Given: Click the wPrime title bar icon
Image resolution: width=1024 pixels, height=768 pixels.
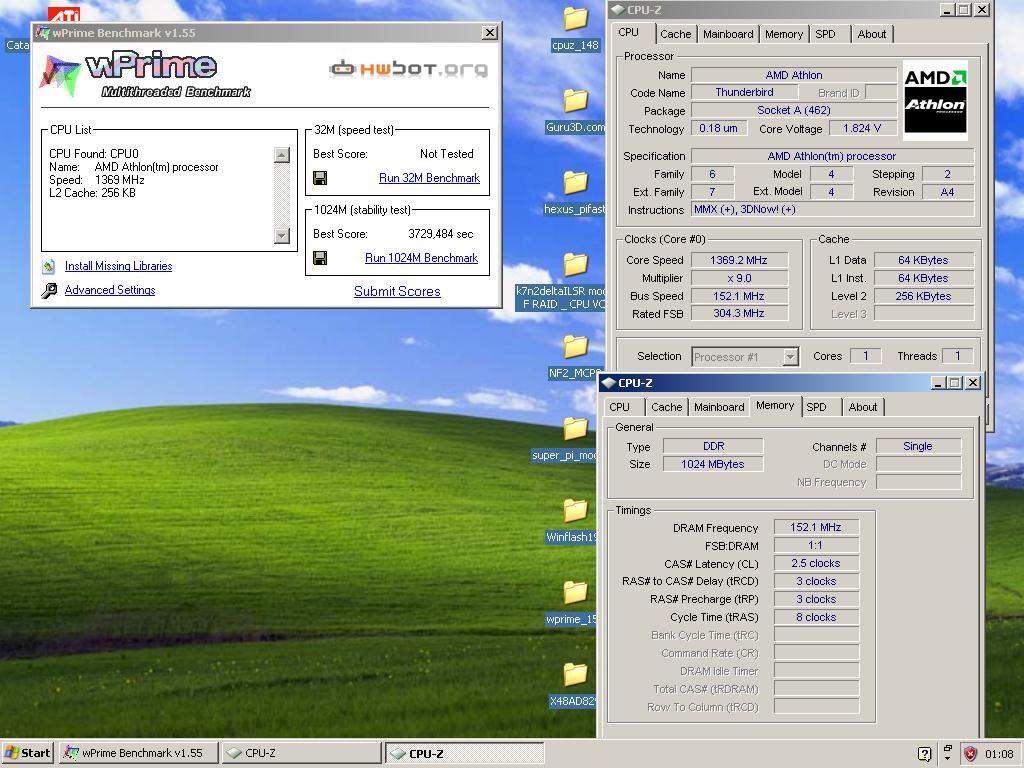Looking at the screenshot, I should 42,33.
